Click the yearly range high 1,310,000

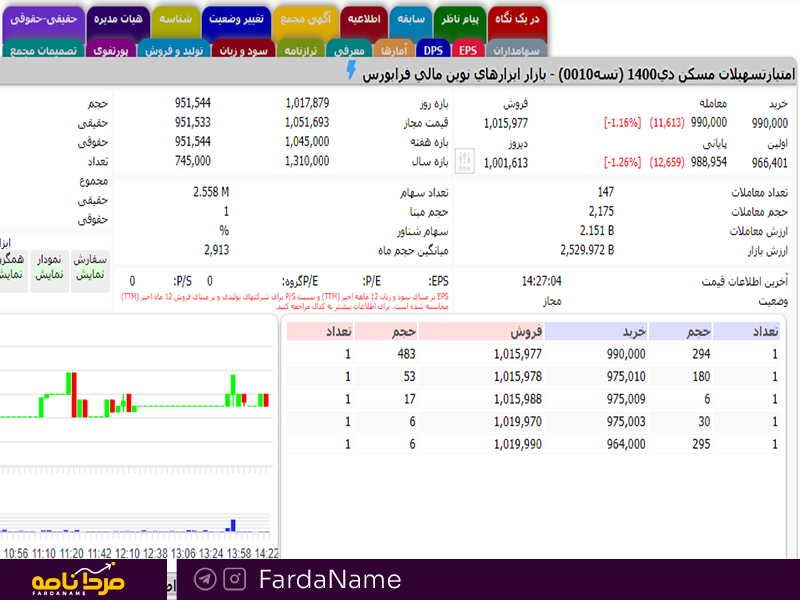pos(307,161)
